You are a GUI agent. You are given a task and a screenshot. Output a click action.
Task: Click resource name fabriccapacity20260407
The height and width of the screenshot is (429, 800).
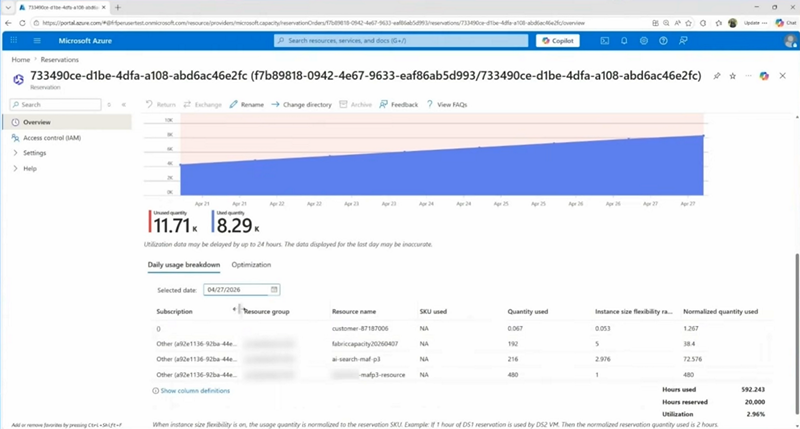[x=365, y=344]
